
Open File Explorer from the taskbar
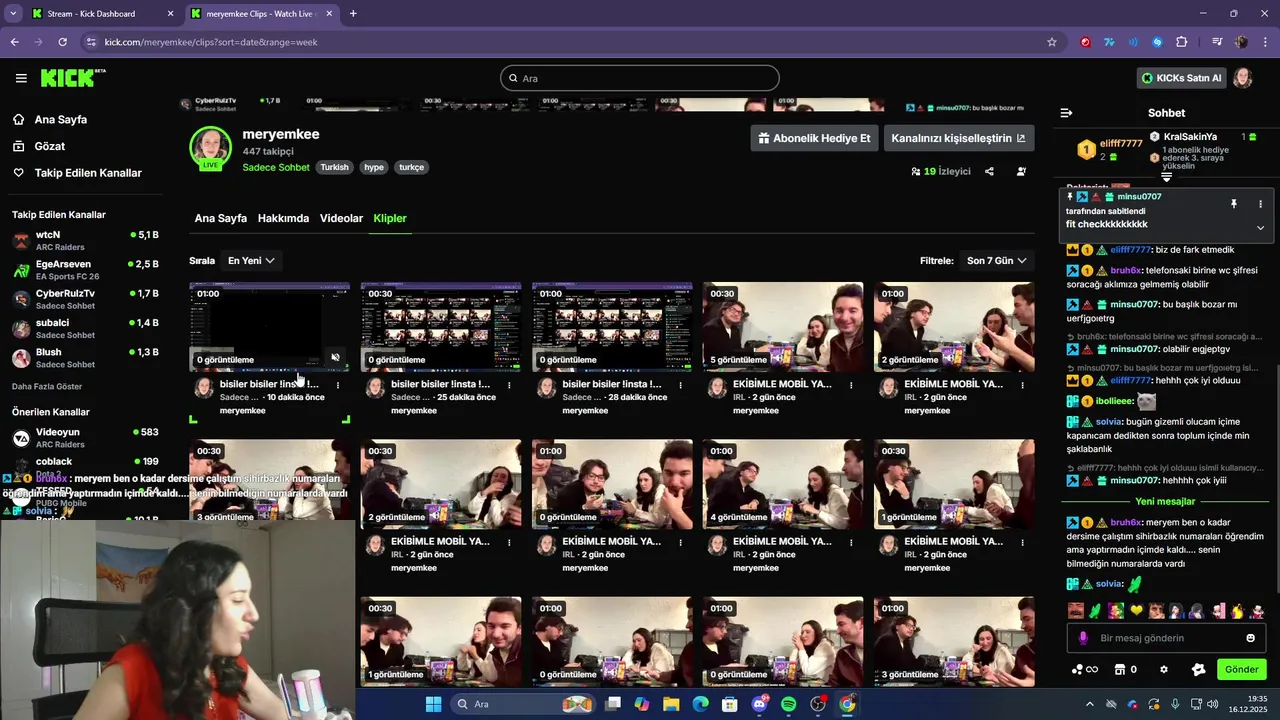671,704
